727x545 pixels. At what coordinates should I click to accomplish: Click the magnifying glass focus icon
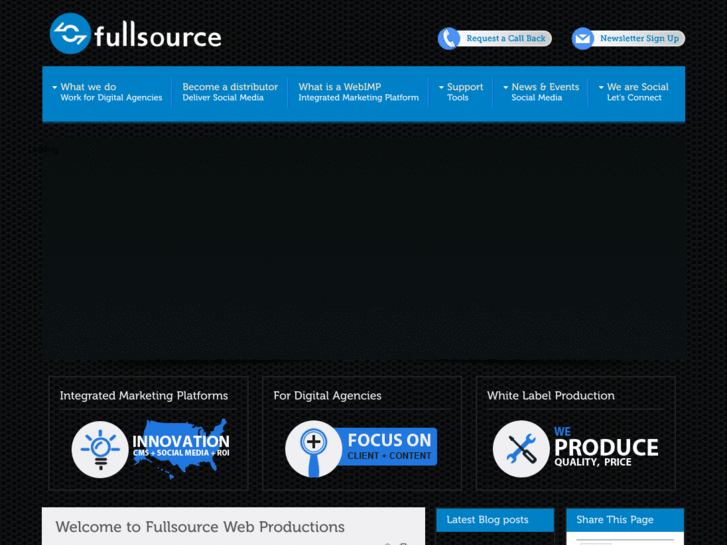coord(313,449)
